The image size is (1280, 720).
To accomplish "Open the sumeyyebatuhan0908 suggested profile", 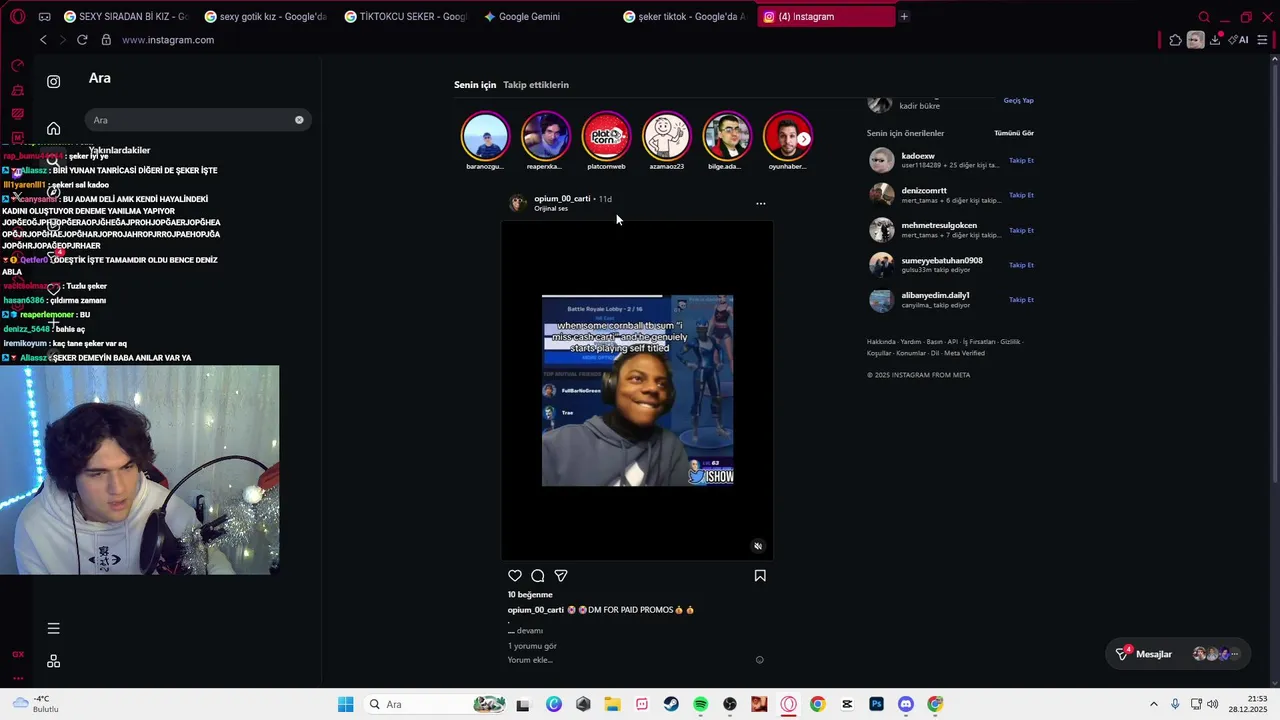I will pyautogui.click(x=942, y=261).
